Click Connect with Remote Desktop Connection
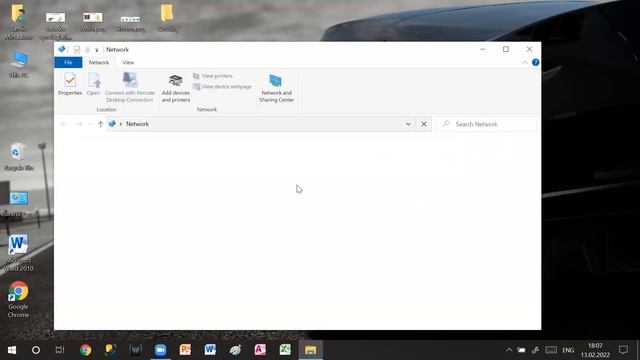 point(130,88)
